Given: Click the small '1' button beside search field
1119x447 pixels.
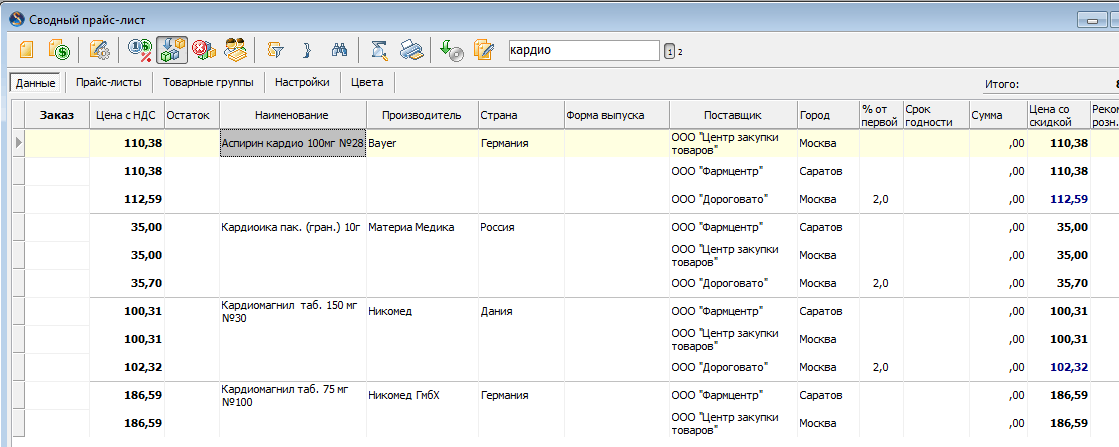Looking at the screenshot, I should pyautogui.click(x=669, y=51).
